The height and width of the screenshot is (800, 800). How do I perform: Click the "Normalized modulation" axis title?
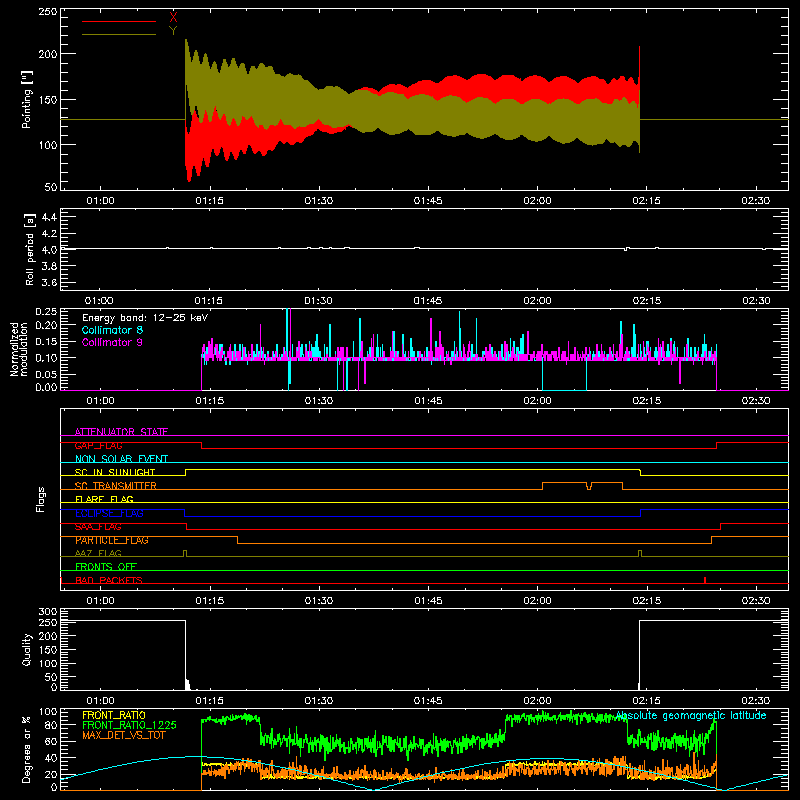(19, 349)
